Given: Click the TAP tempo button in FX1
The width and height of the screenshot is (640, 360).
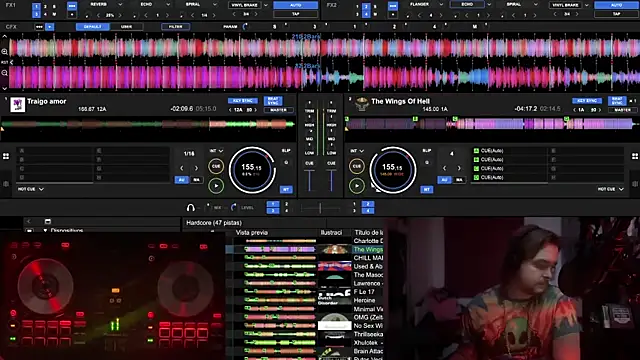Looking at the screenshot, I should 296,14.
